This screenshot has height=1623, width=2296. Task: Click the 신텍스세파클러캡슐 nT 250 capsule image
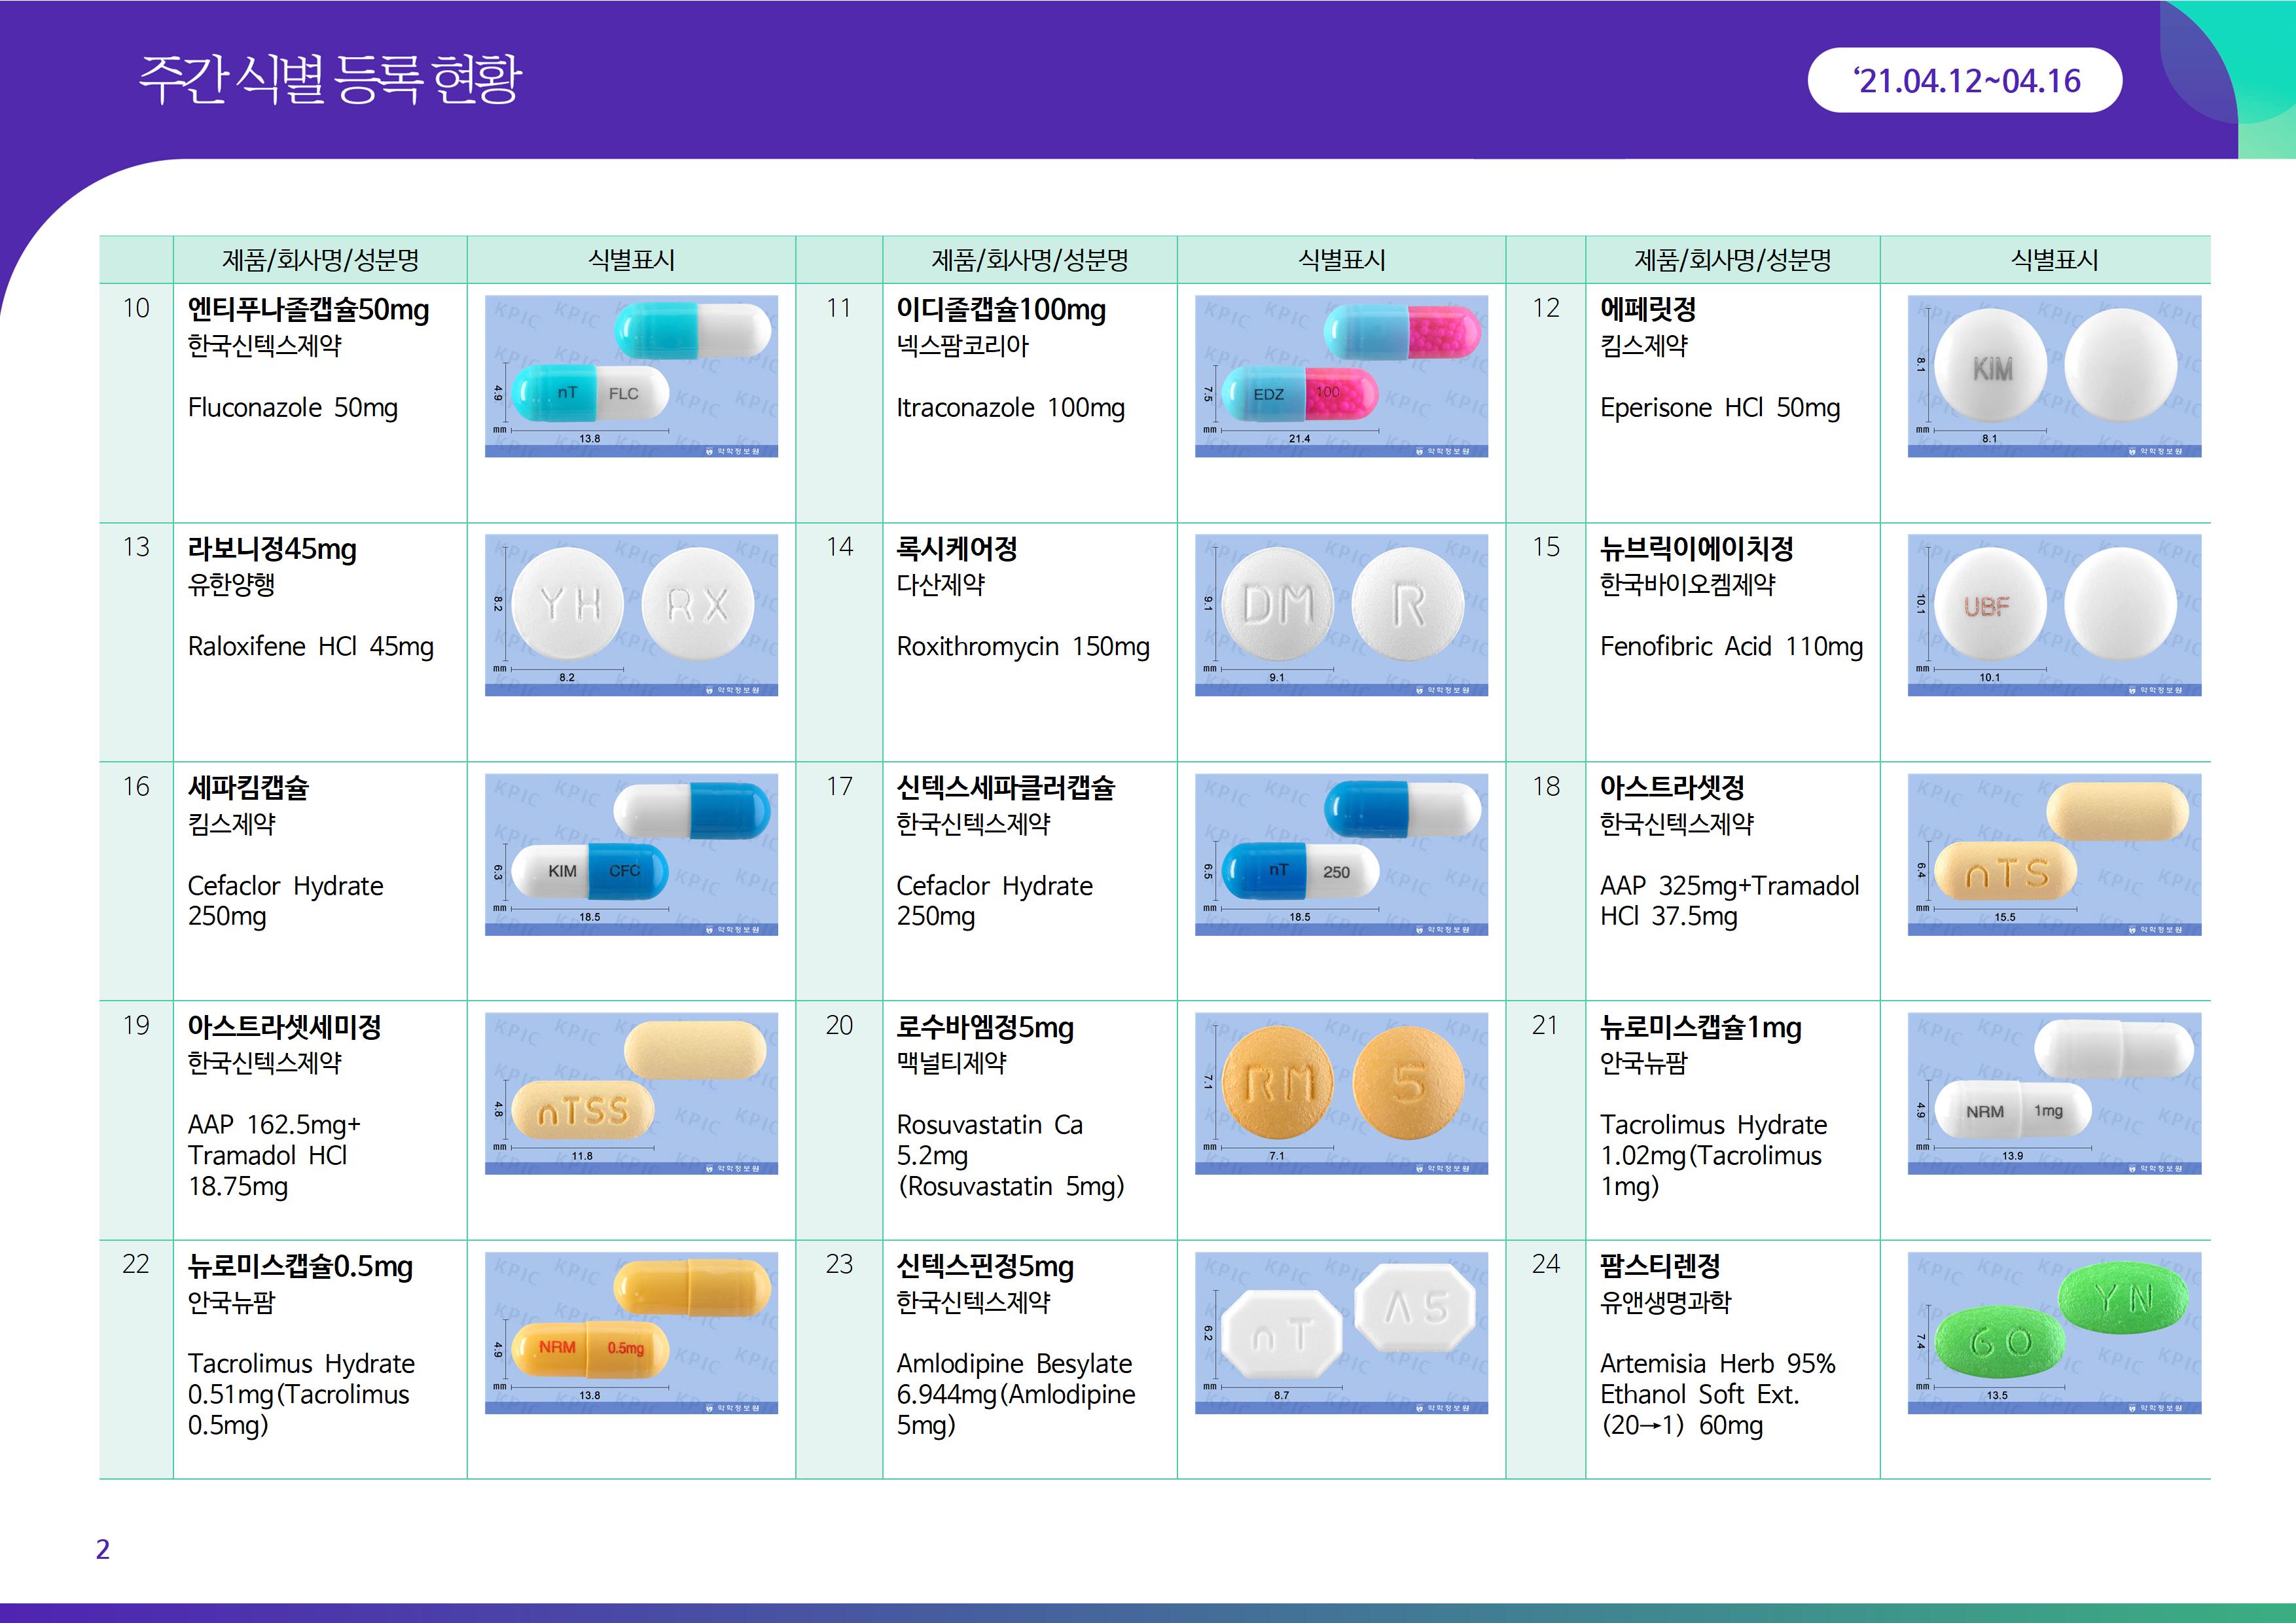point(1341,854)
